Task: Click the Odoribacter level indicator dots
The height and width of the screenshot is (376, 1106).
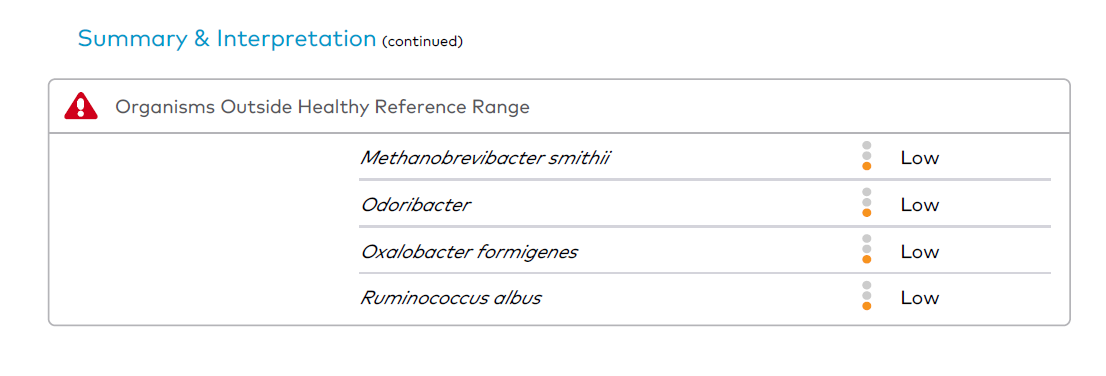Action: click(x=867, y=202)
